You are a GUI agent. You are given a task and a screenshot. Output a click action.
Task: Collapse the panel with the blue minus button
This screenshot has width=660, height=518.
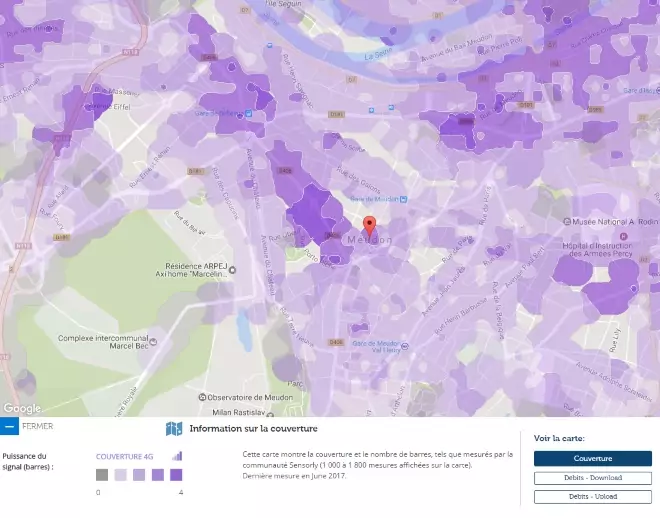coord(9,427)
